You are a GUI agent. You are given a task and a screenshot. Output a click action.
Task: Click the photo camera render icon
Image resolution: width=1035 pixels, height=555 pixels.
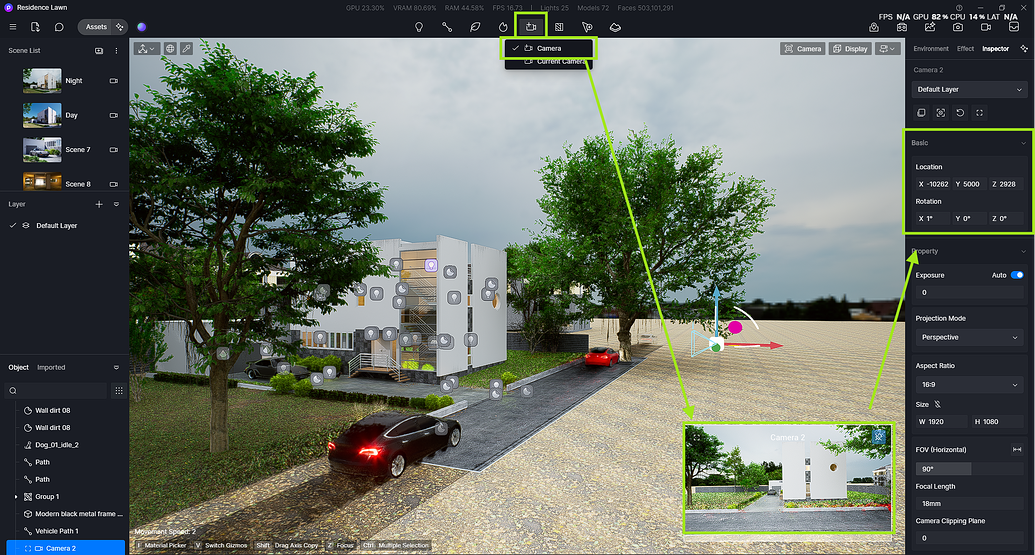tap(958, 27)
